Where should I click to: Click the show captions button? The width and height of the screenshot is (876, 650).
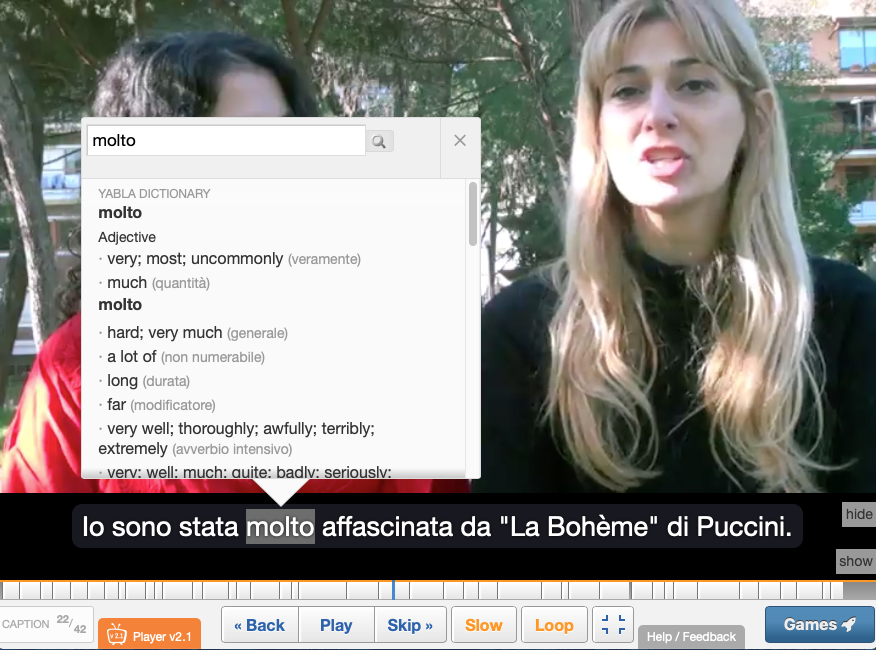[855, 561]
